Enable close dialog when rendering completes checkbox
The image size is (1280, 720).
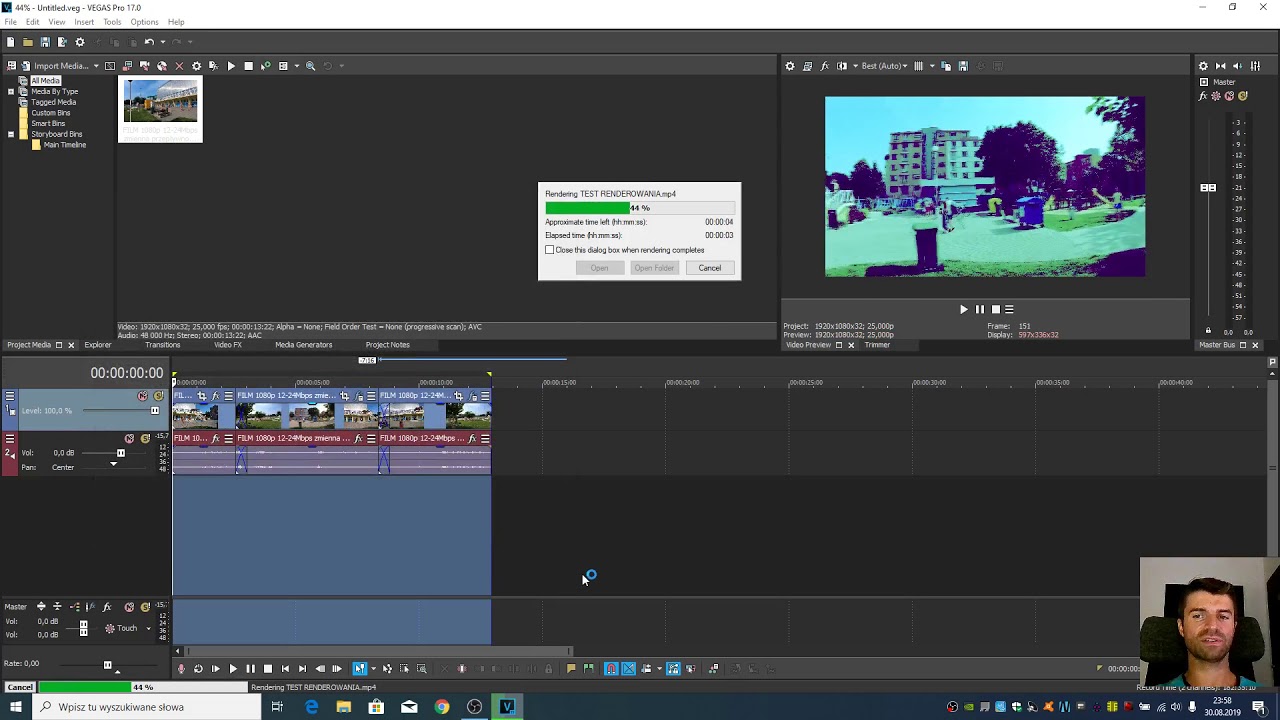(x=550, y=250)
